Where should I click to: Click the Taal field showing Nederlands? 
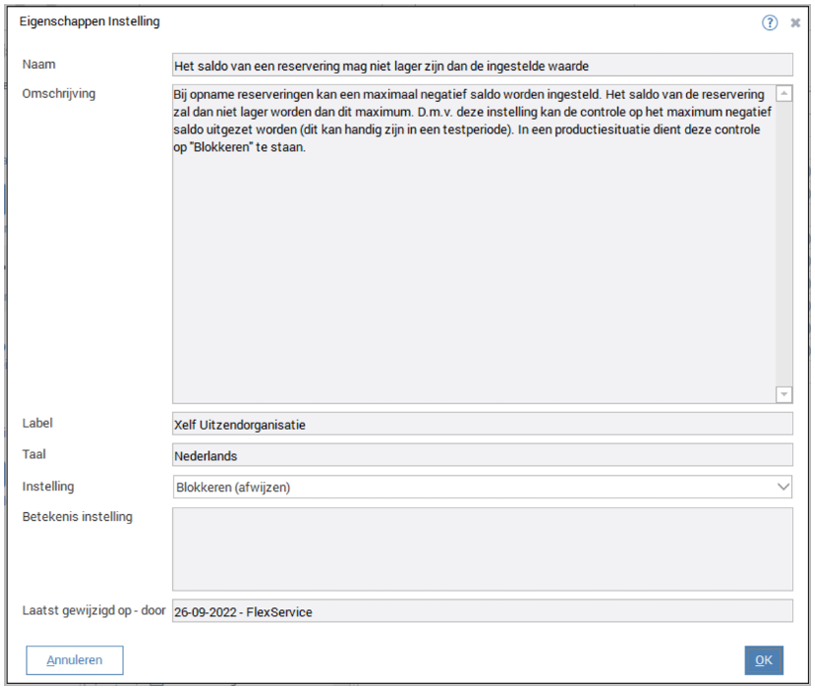(x=482, y=455)
